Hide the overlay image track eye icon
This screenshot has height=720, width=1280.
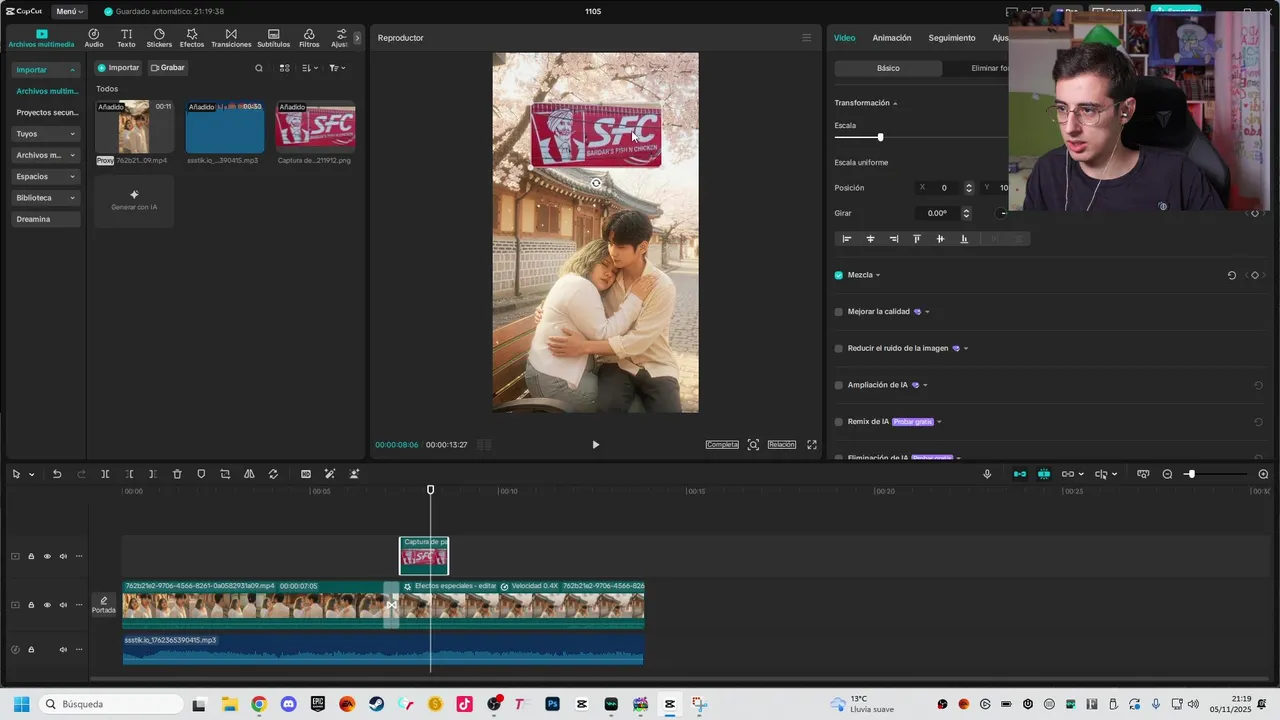point(47,557)
